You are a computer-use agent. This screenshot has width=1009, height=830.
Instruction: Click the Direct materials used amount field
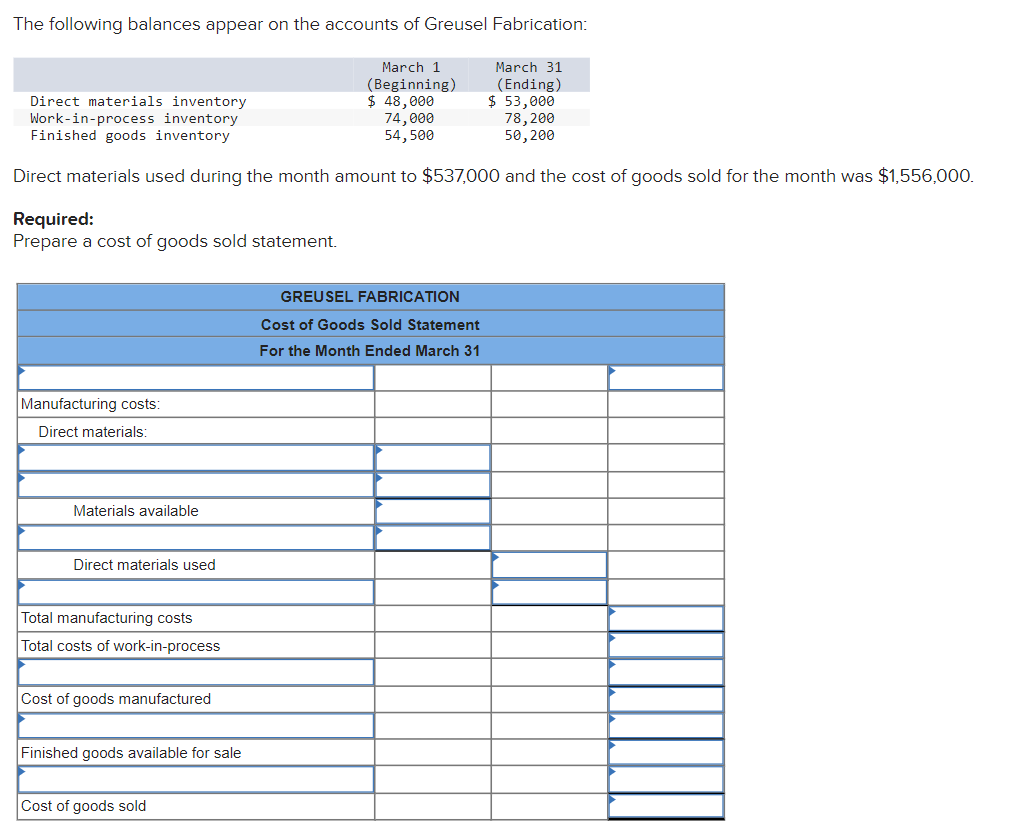tap(549, 564)
